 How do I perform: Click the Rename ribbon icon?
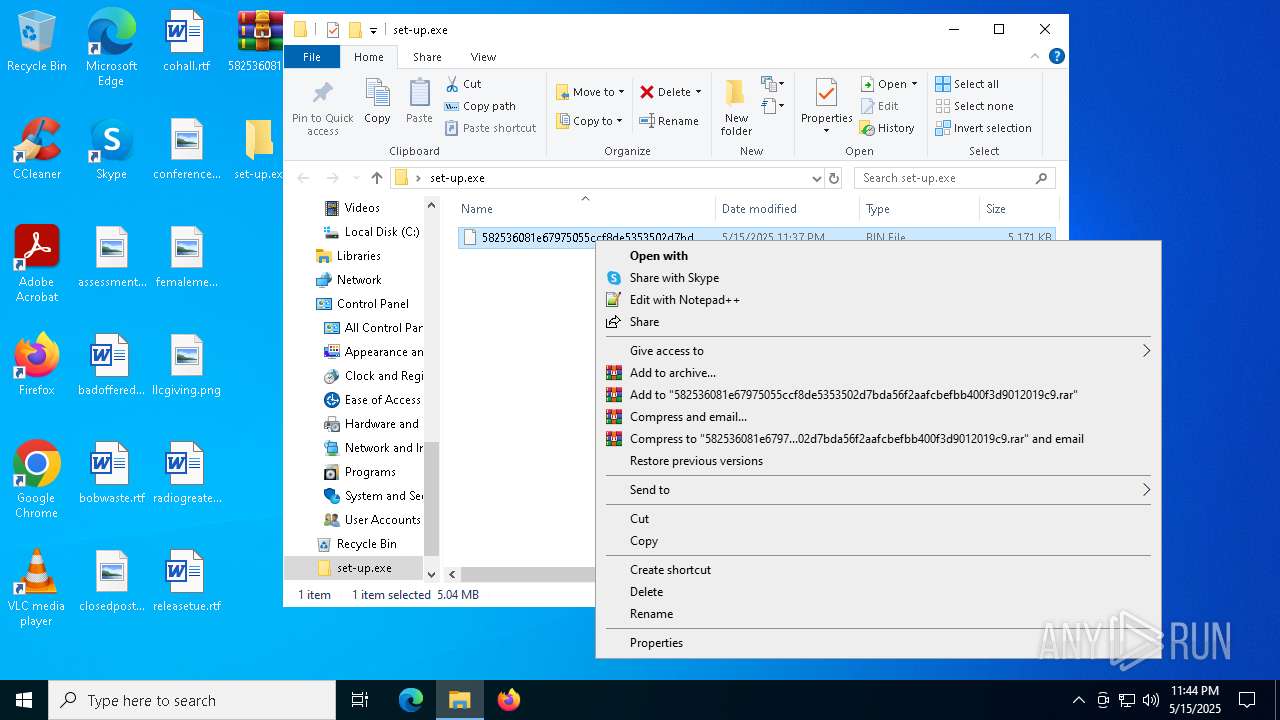(669, 121)
